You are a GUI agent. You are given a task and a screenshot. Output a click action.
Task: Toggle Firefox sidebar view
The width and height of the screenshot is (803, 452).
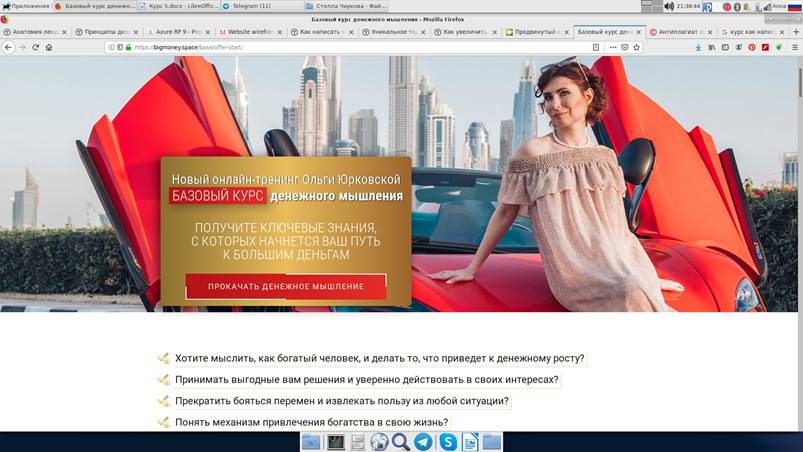[x=725, y=47]
